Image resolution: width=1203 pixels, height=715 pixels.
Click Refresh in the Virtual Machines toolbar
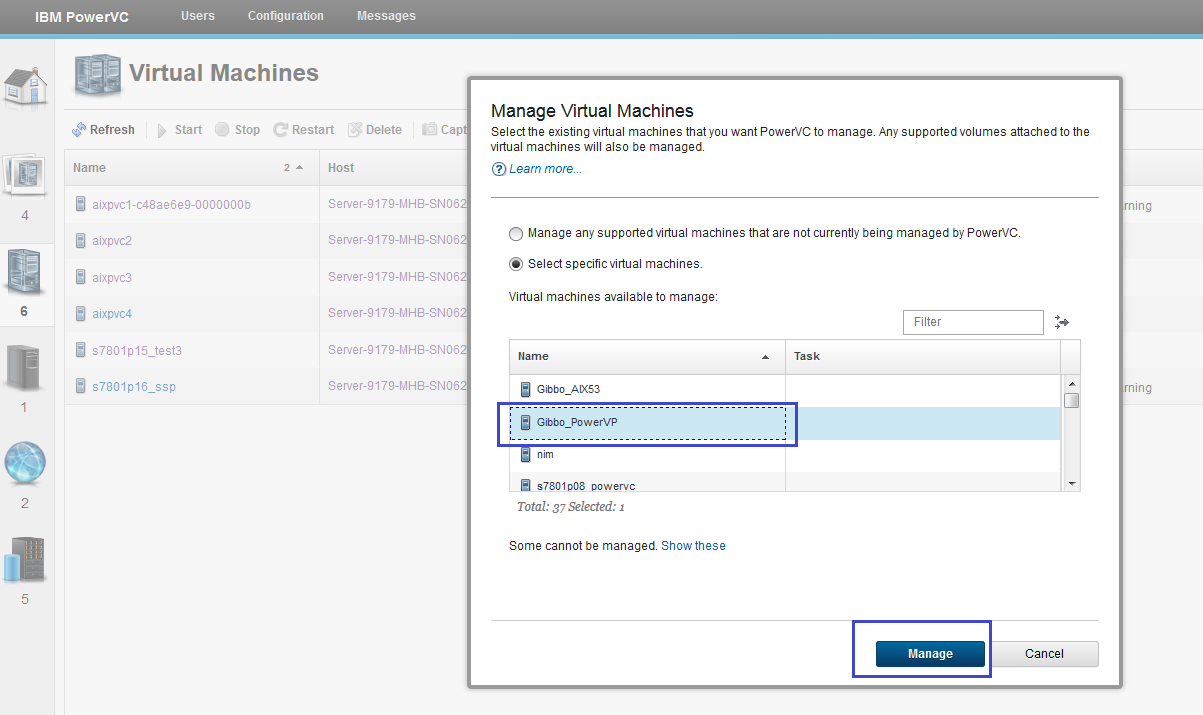(103, 130)
